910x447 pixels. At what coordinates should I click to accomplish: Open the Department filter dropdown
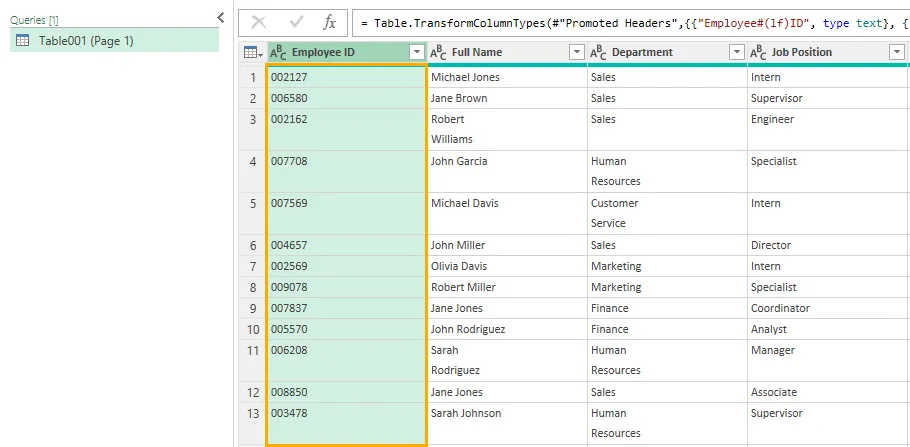[x=737, y=53]
